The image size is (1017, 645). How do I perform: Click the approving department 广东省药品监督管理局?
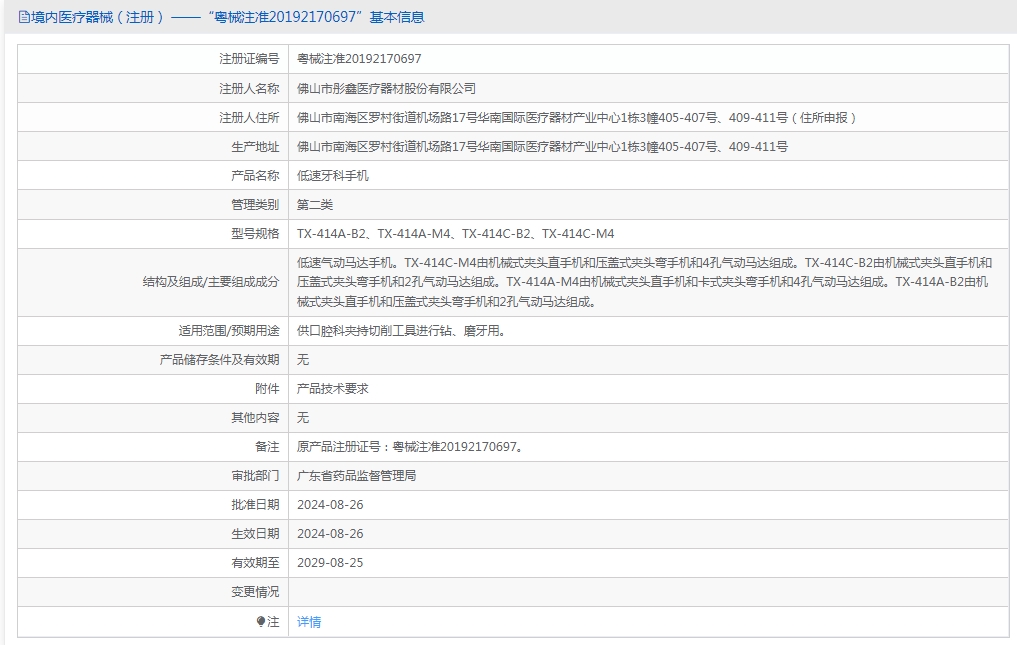tap(356, 475)
